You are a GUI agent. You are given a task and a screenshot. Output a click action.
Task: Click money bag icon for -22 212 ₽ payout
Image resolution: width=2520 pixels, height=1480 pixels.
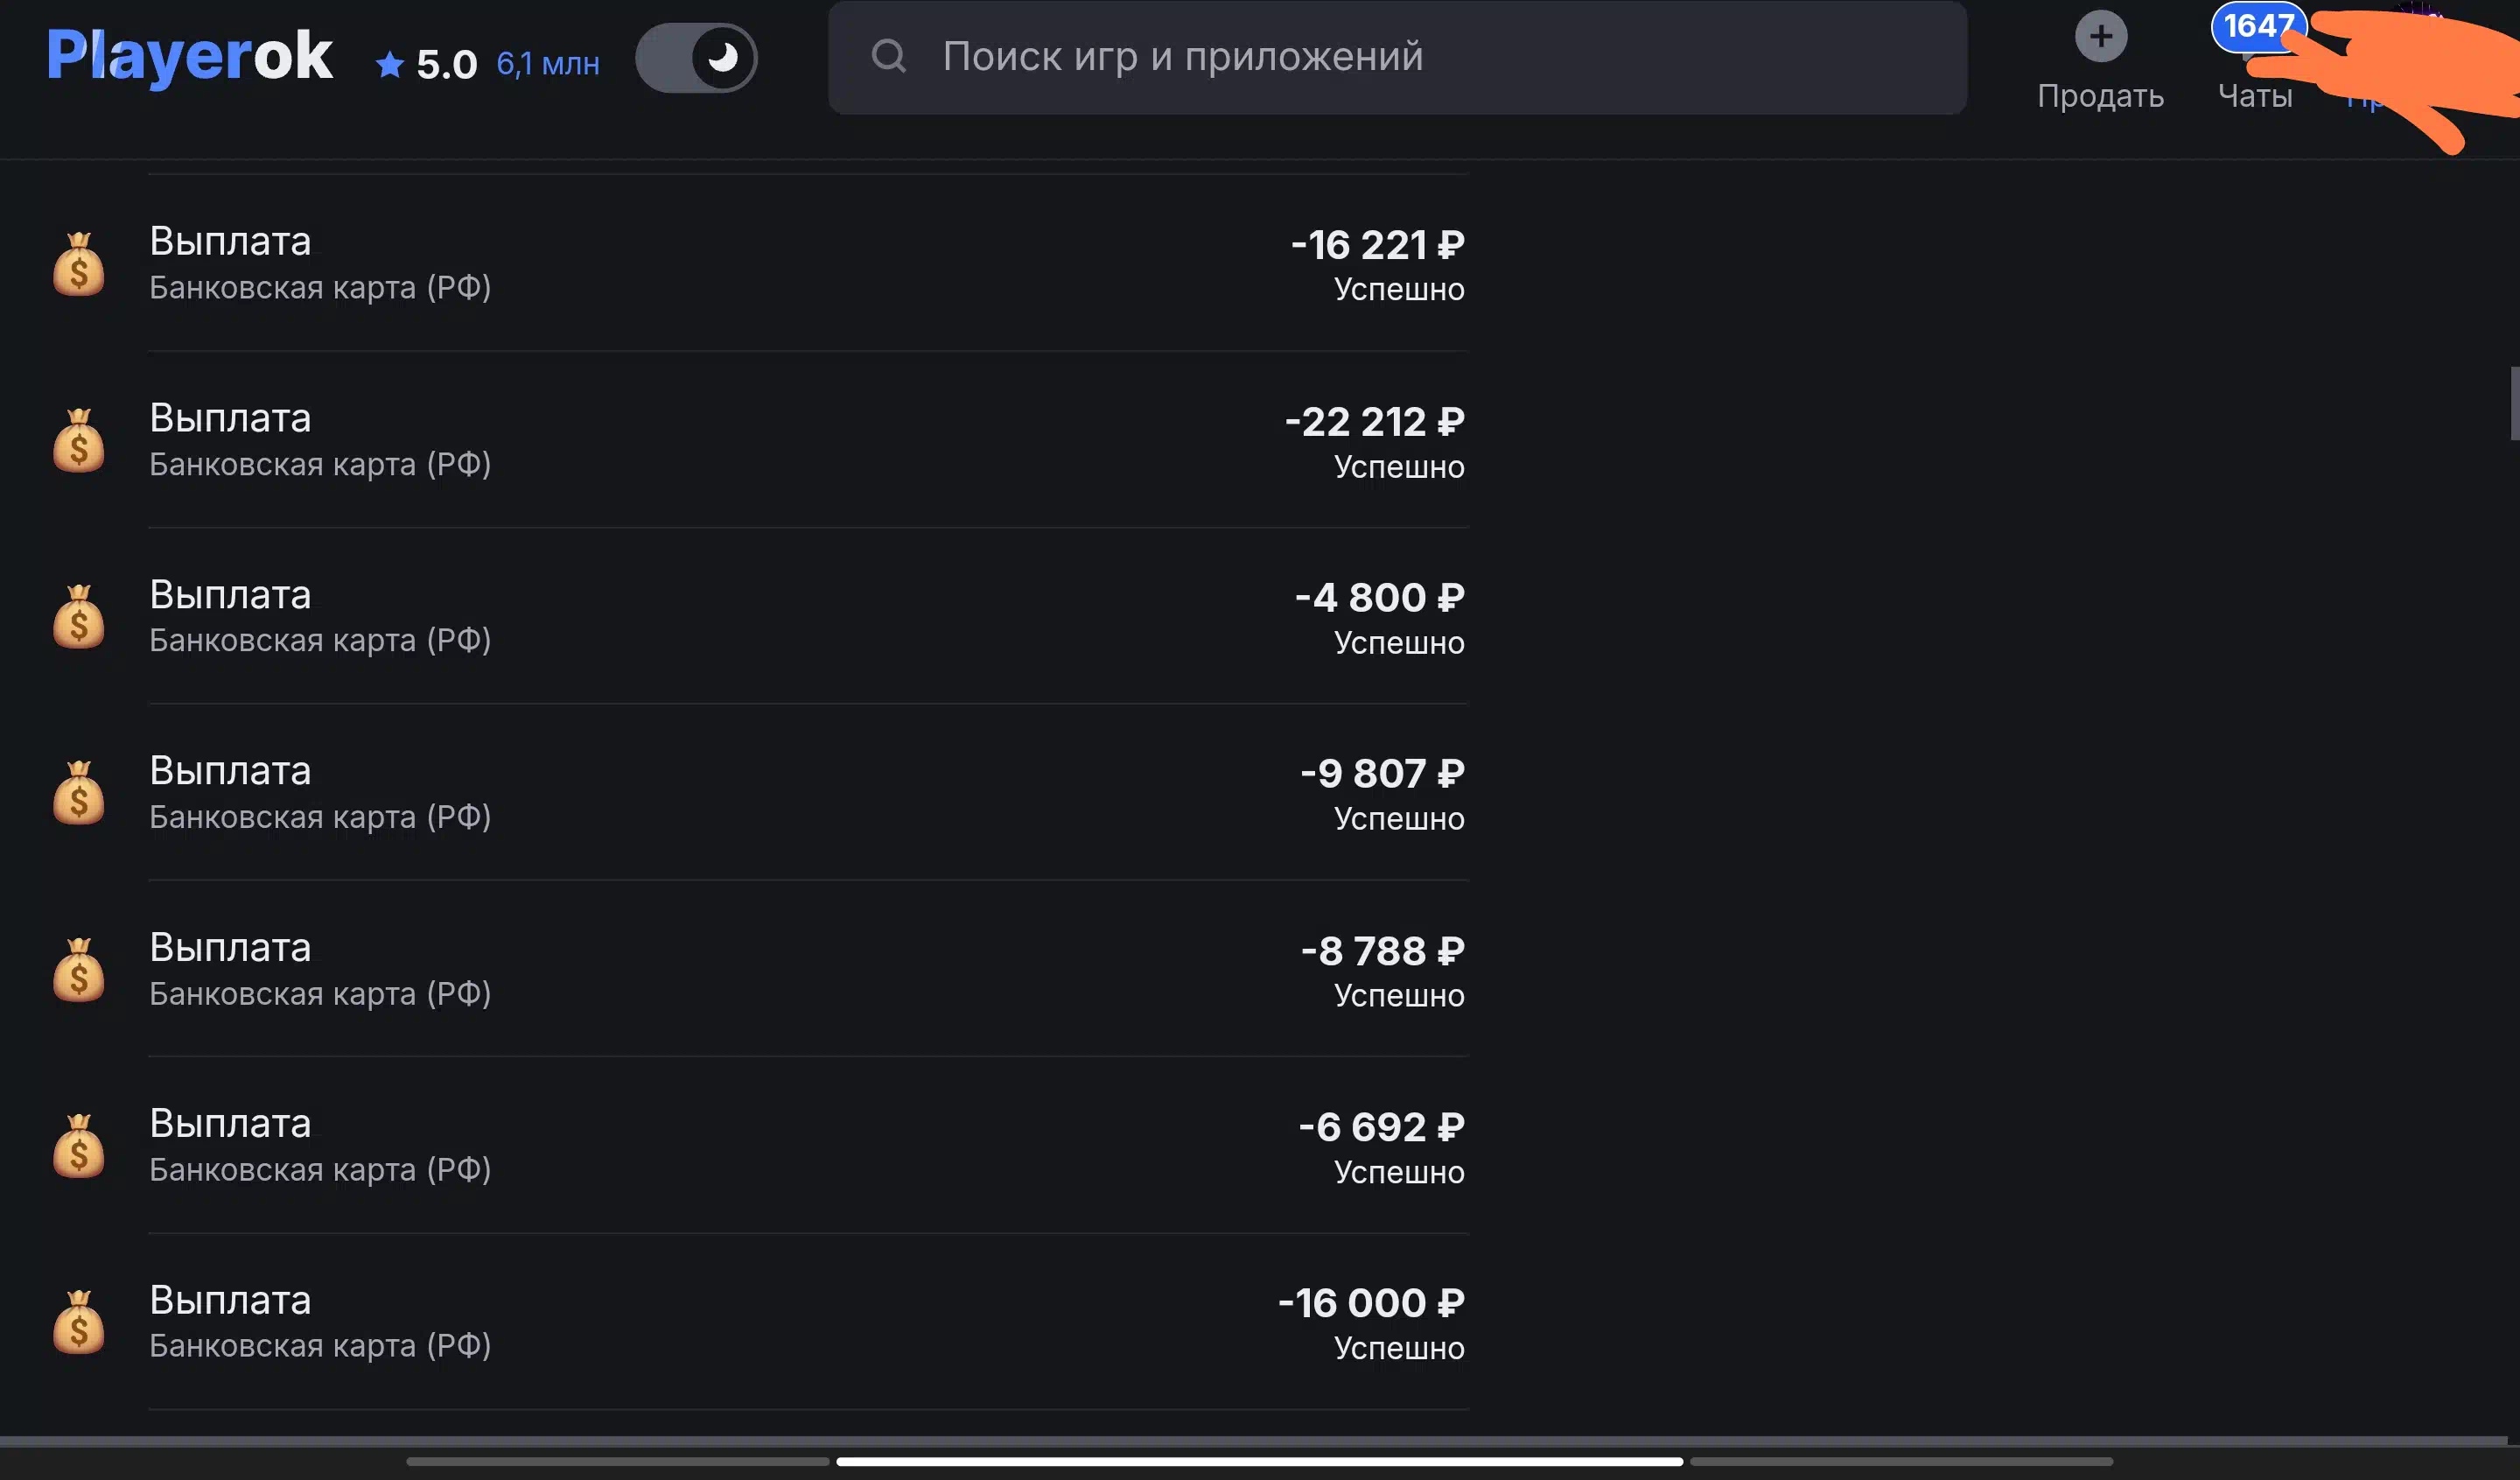coord(79,440)
